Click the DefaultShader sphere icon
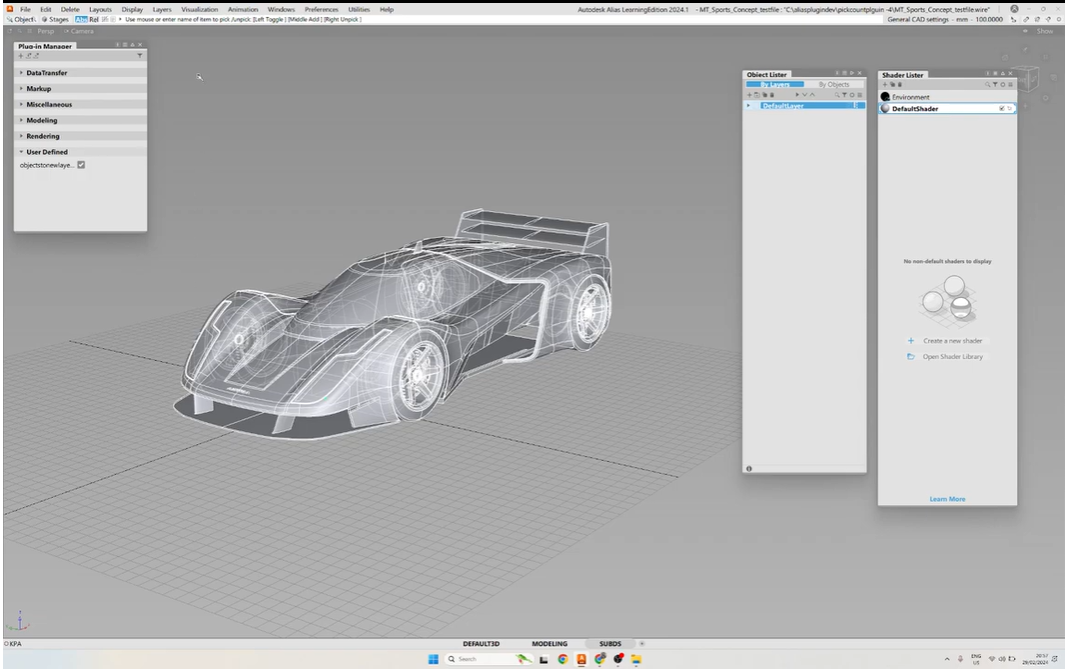Viewport: 1065px width, 669px height. tap(885, 108)
